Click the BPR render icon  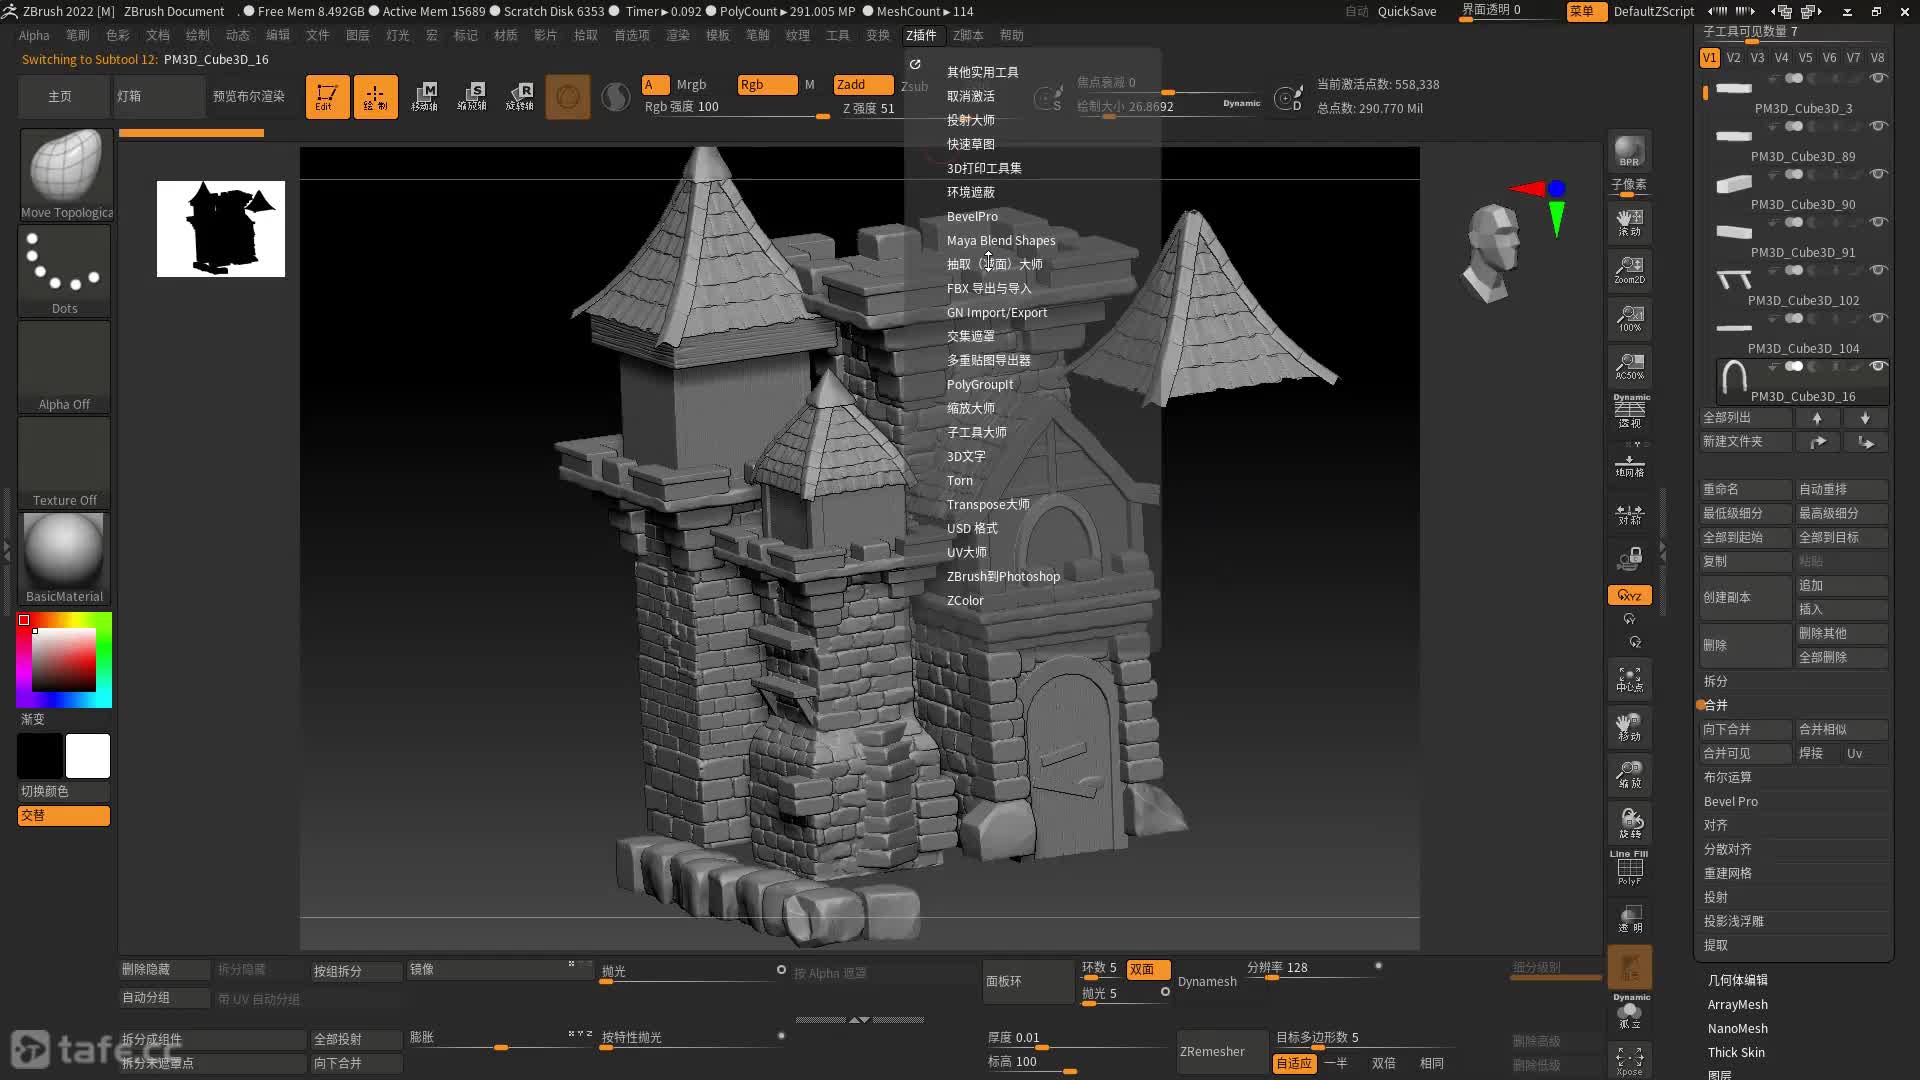pyautogui.click(x=1629, y=150)
